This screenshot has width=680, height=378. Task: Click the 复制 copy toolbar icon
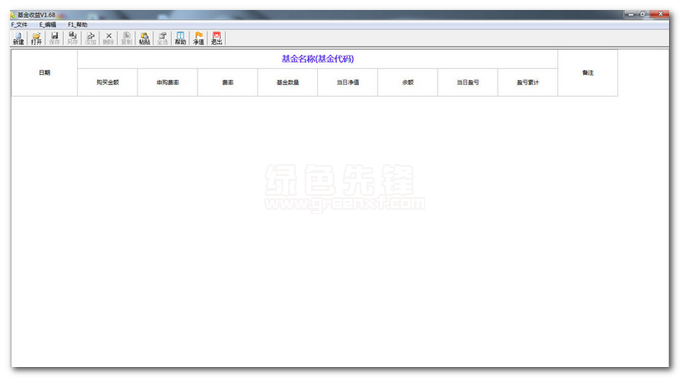point(127,38)
